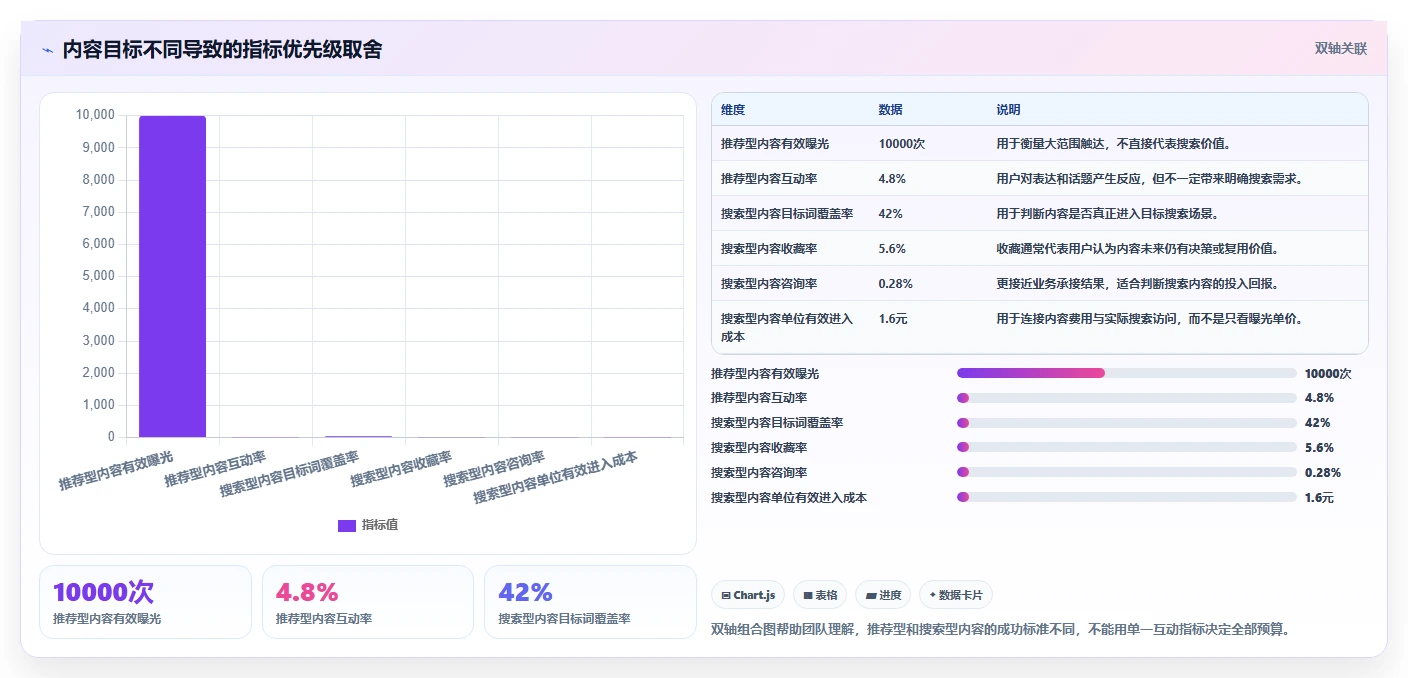Click the 5,000 y-axis label

[98, 276]
